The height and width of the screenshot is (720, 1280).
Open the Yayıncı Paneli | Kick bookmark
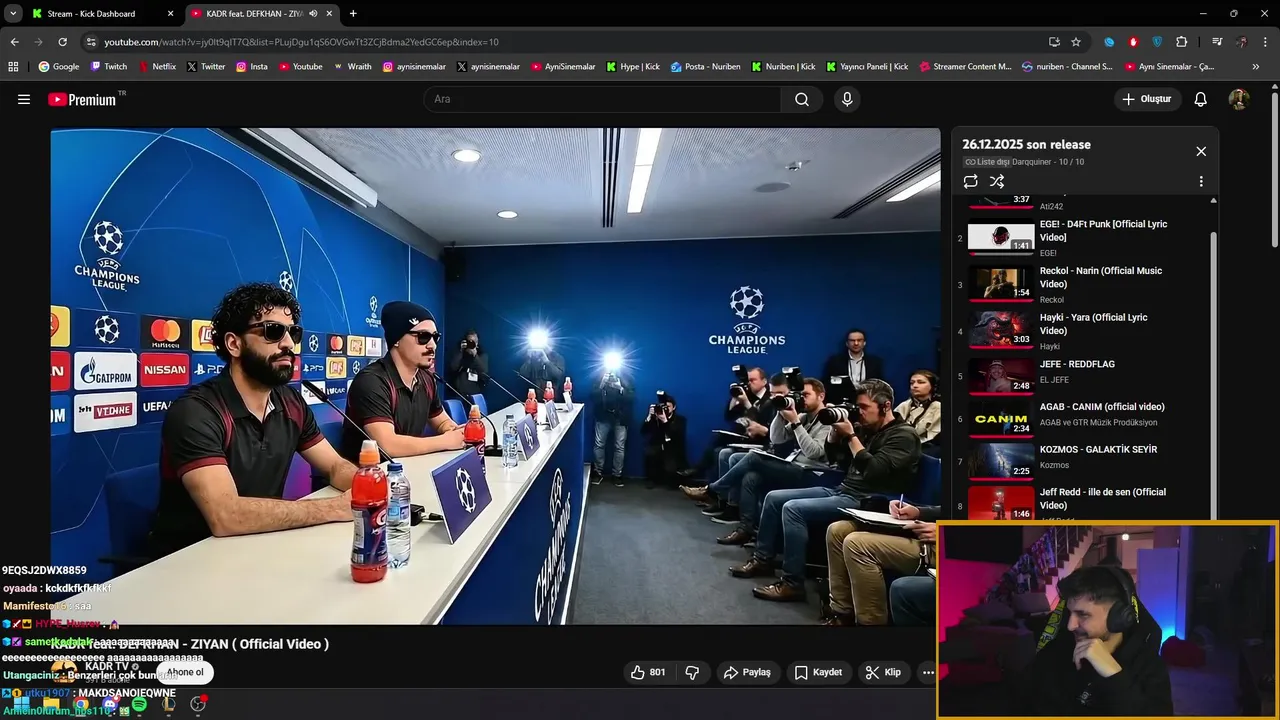(867, 67)
